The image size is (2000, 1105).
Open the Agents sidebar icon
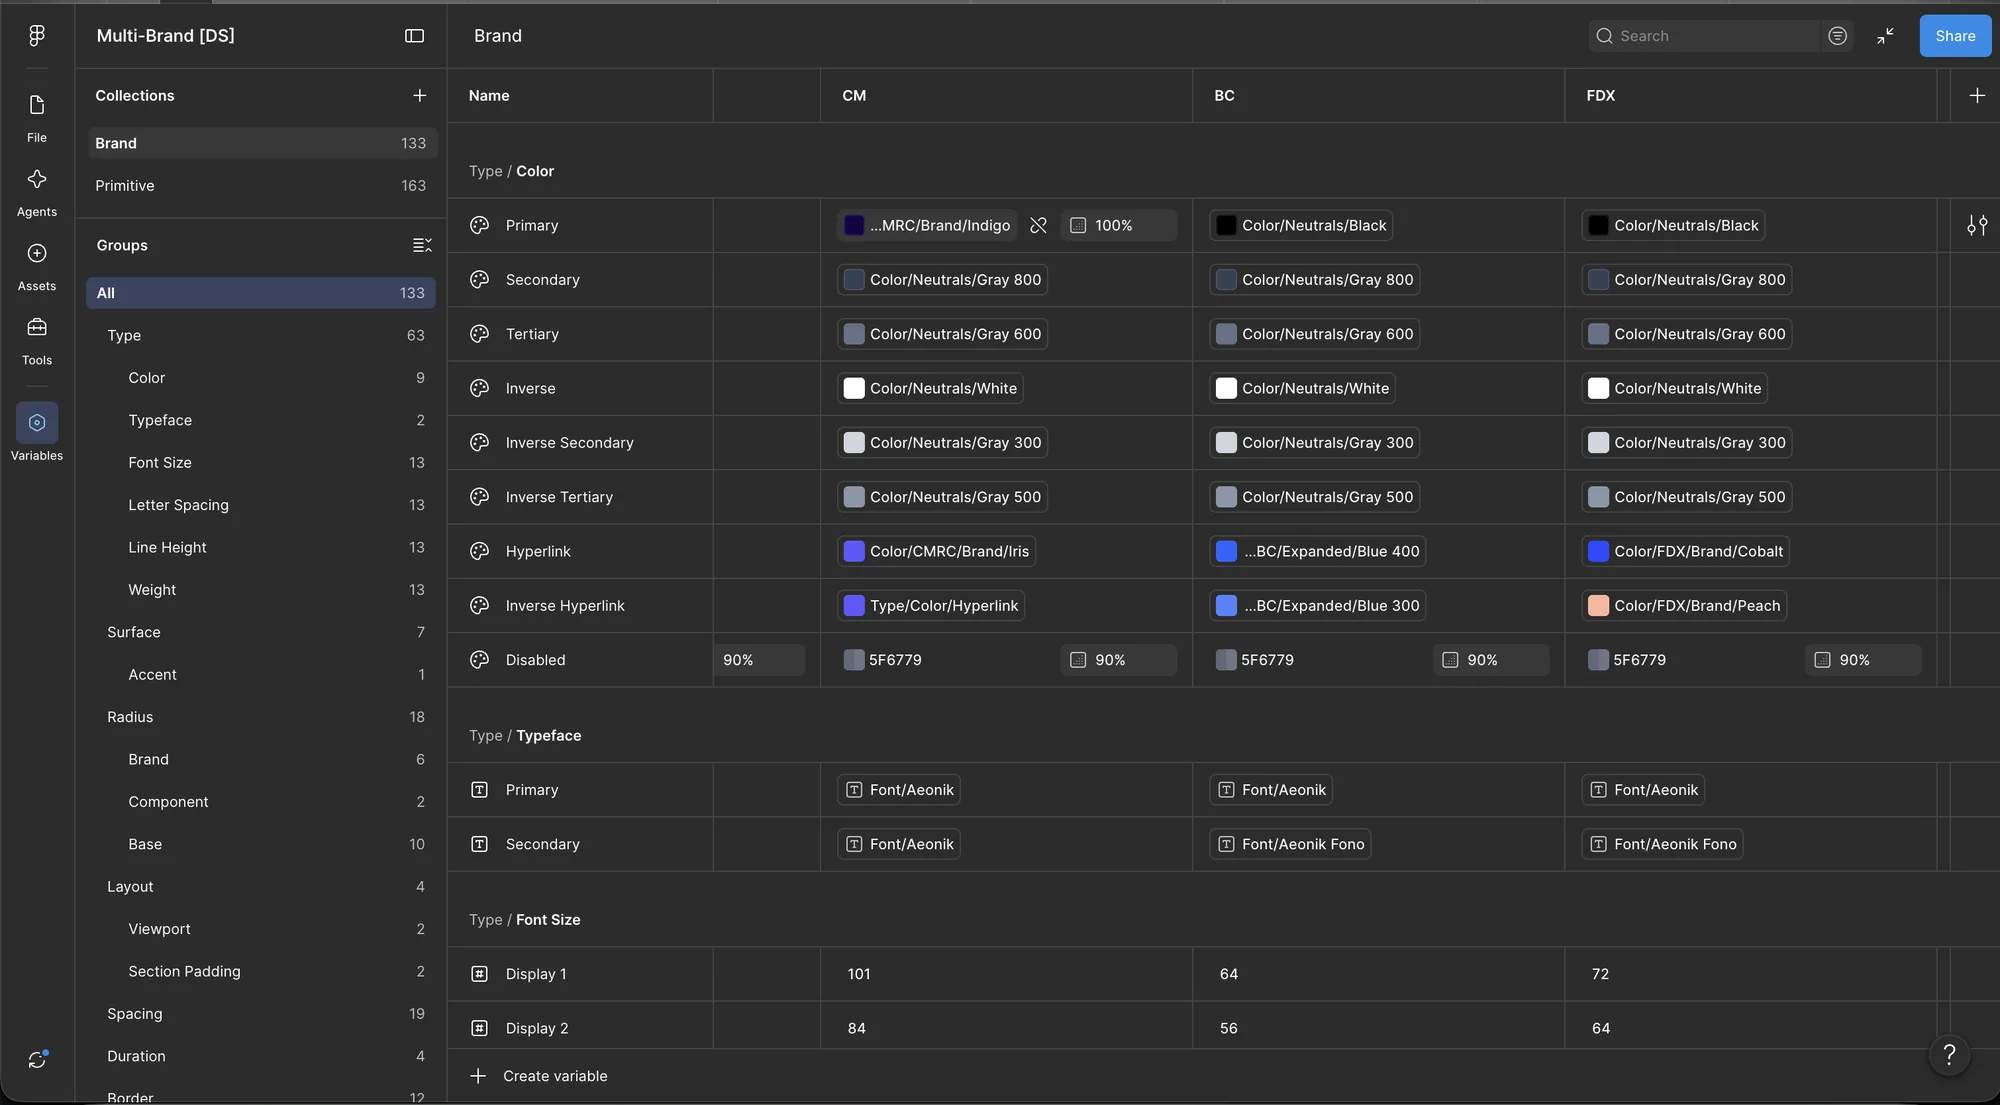click(37, 179)
